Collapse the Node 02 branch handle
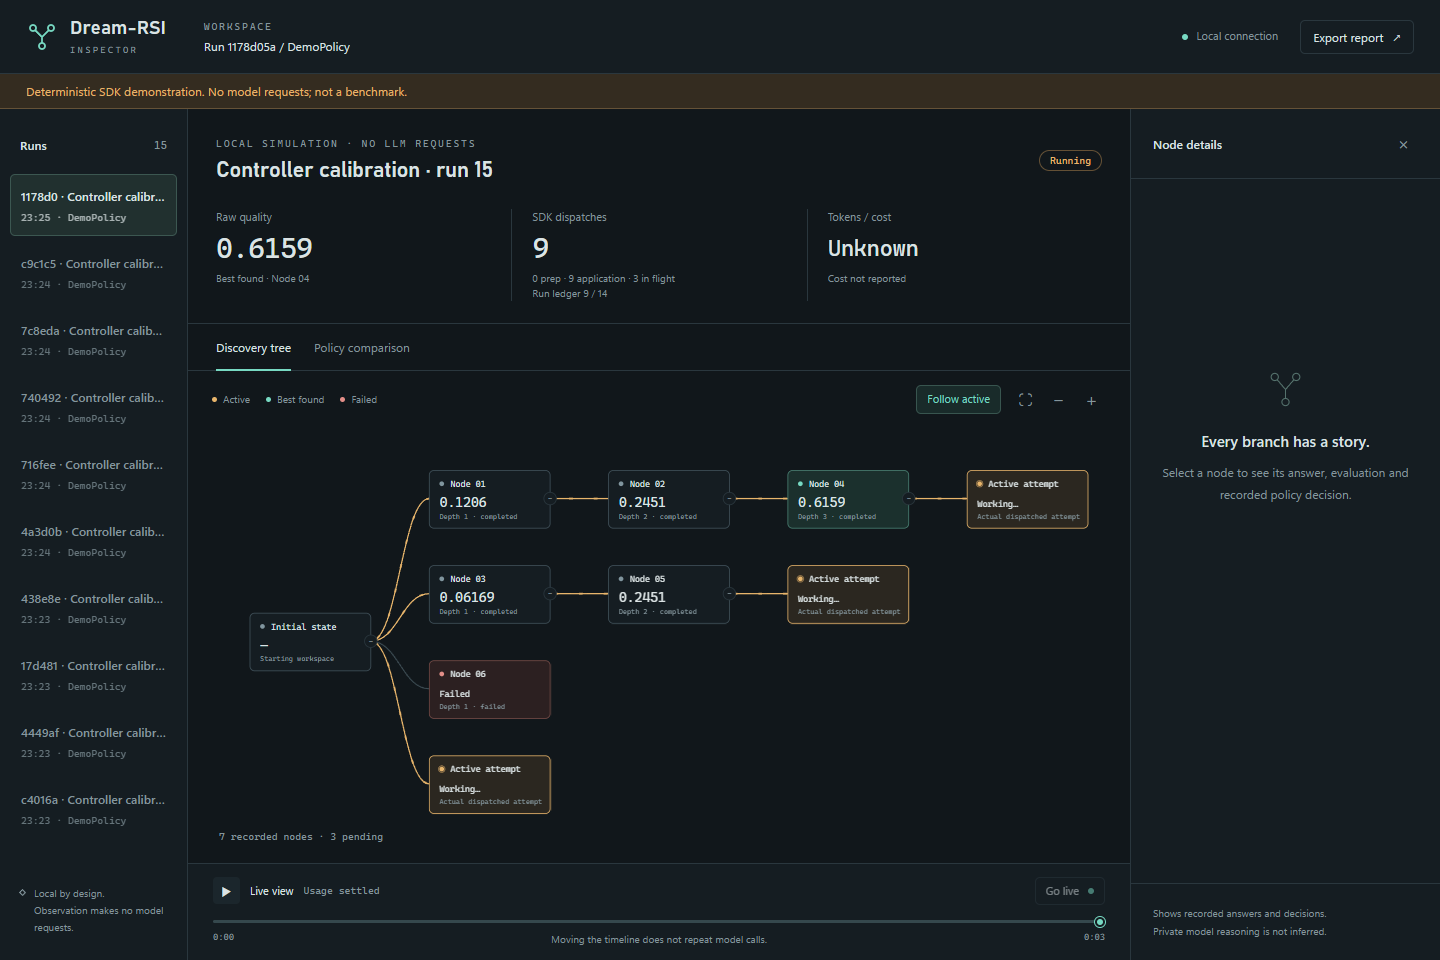 pos(729,498)
